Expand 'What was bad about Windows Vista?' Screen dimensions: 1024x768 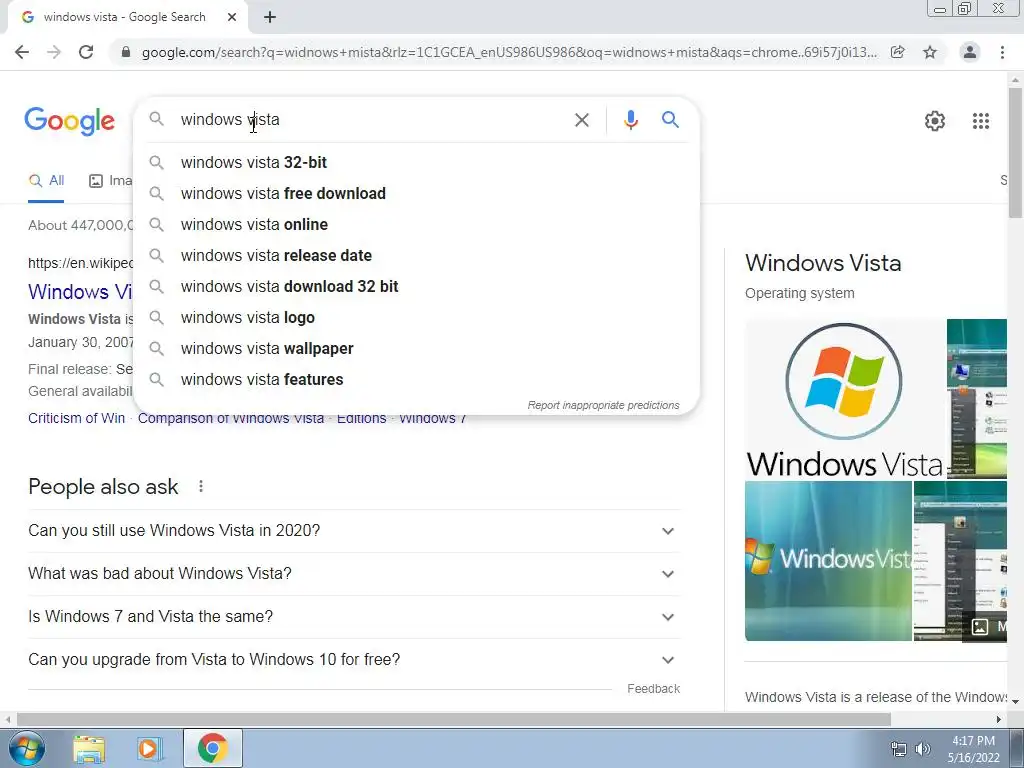[354, 574]
